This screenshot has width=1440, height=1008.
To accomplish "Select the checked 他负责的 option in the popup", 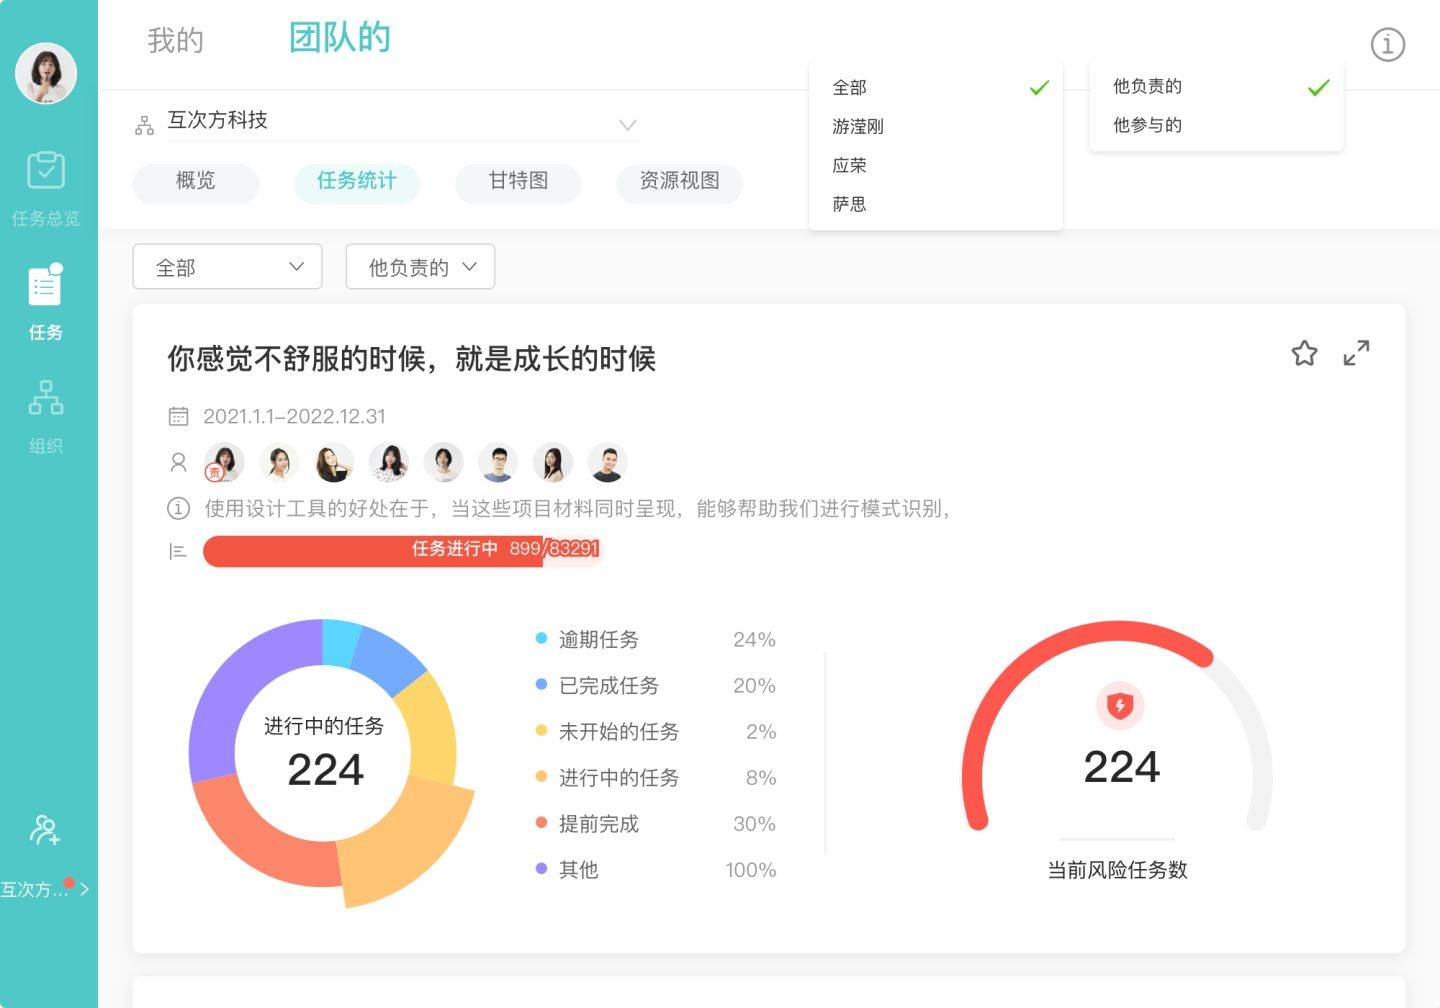I will 1216,87.
